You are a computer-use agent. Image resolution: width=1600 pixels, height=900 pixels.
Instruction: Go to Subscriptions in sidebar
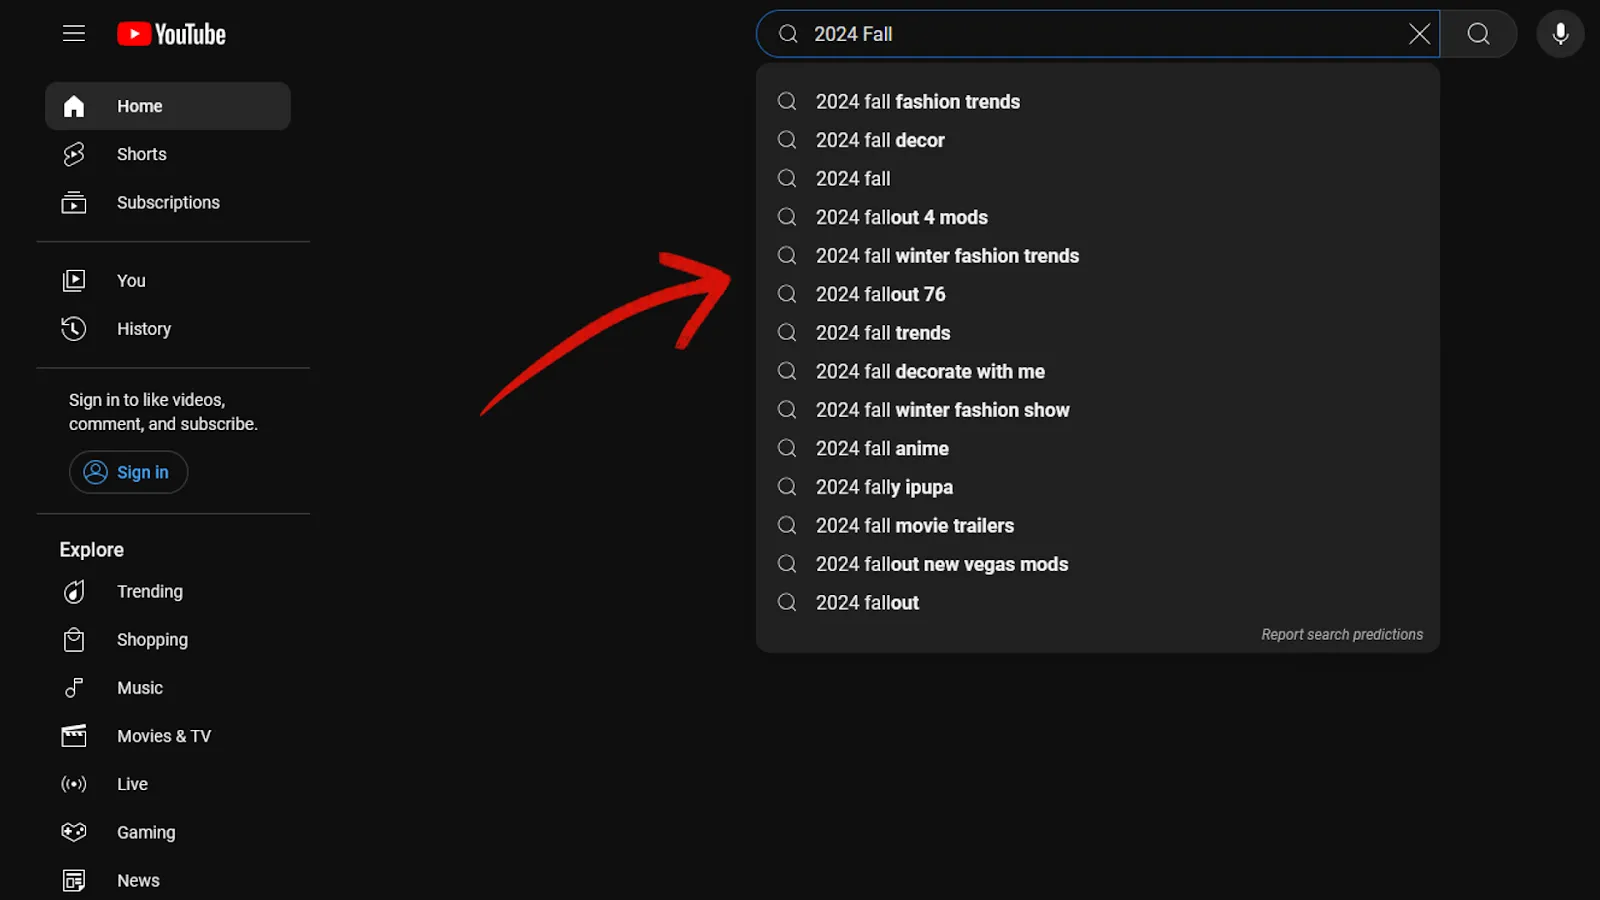click(x=167, y=202)
